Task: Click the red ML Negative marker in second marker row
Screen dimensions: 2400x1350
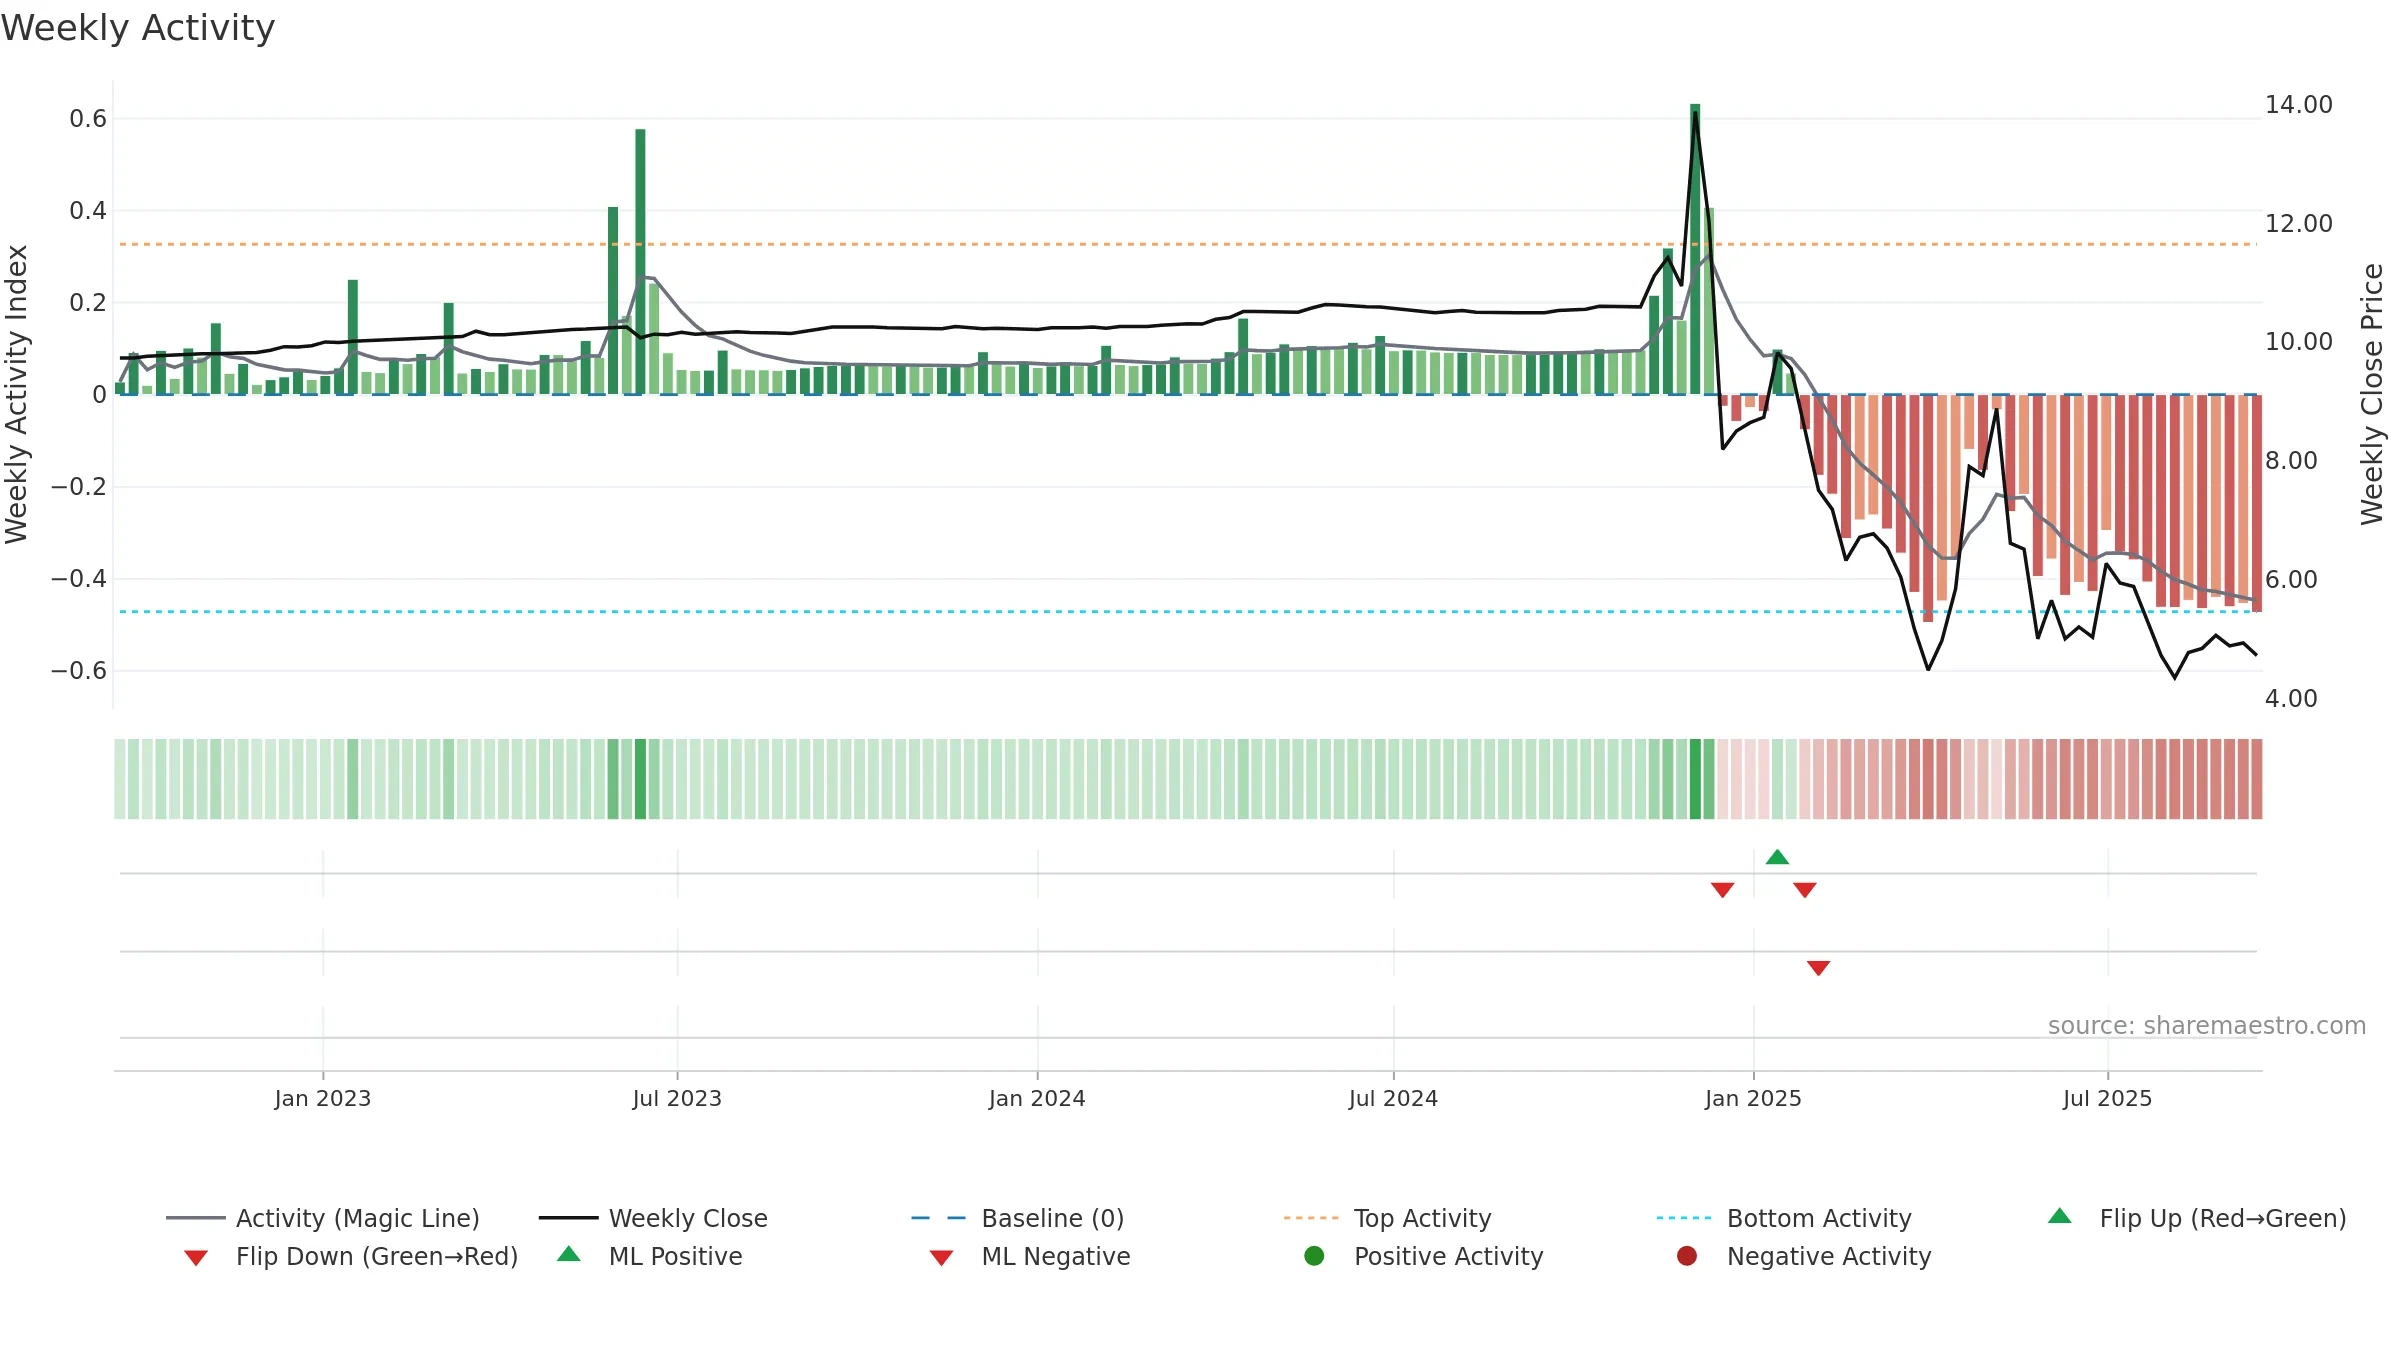Action: point(1818,968)
